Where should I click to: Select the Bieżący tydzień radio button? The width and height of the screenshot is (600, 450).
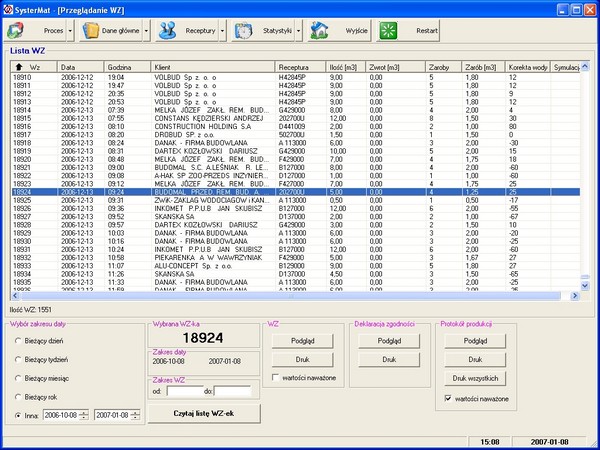point(18,359)
